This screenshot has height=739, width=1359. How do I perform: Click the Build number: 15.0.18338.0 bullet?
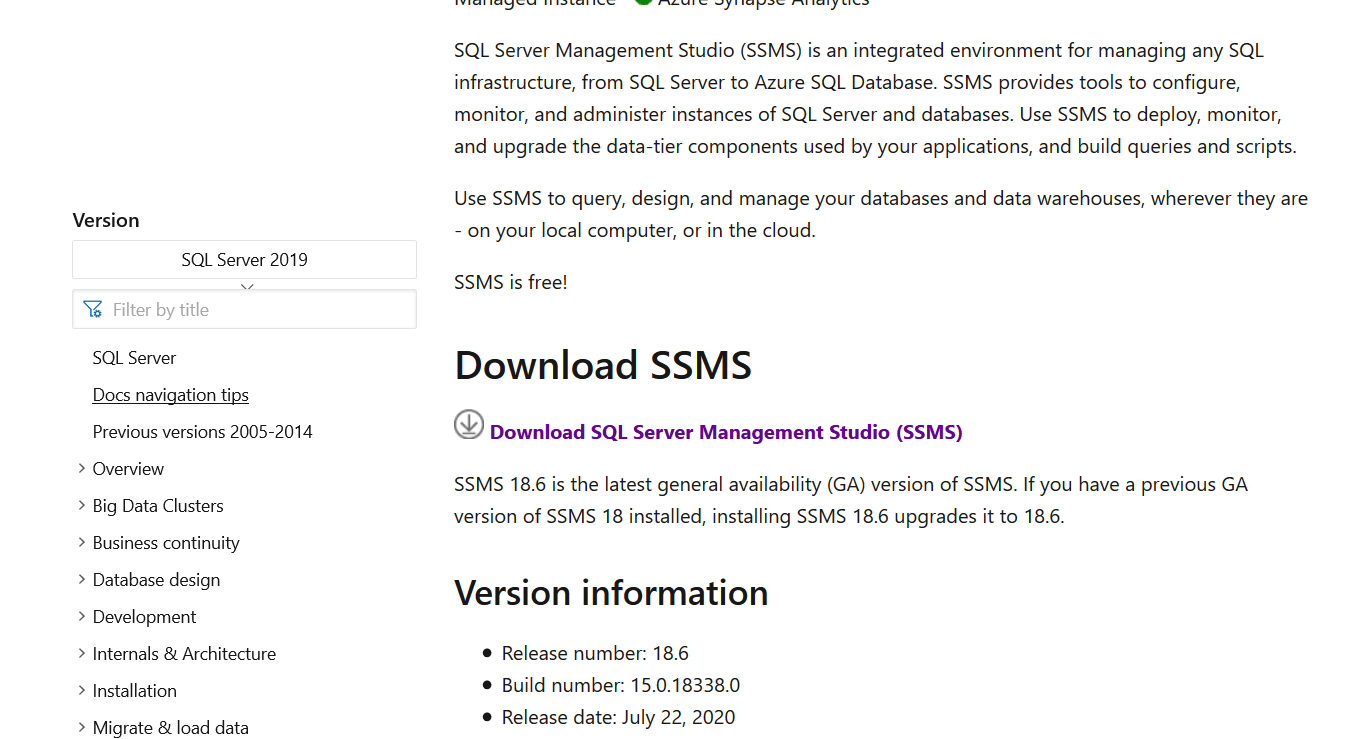pyautogui.click(x=621, y=685)
